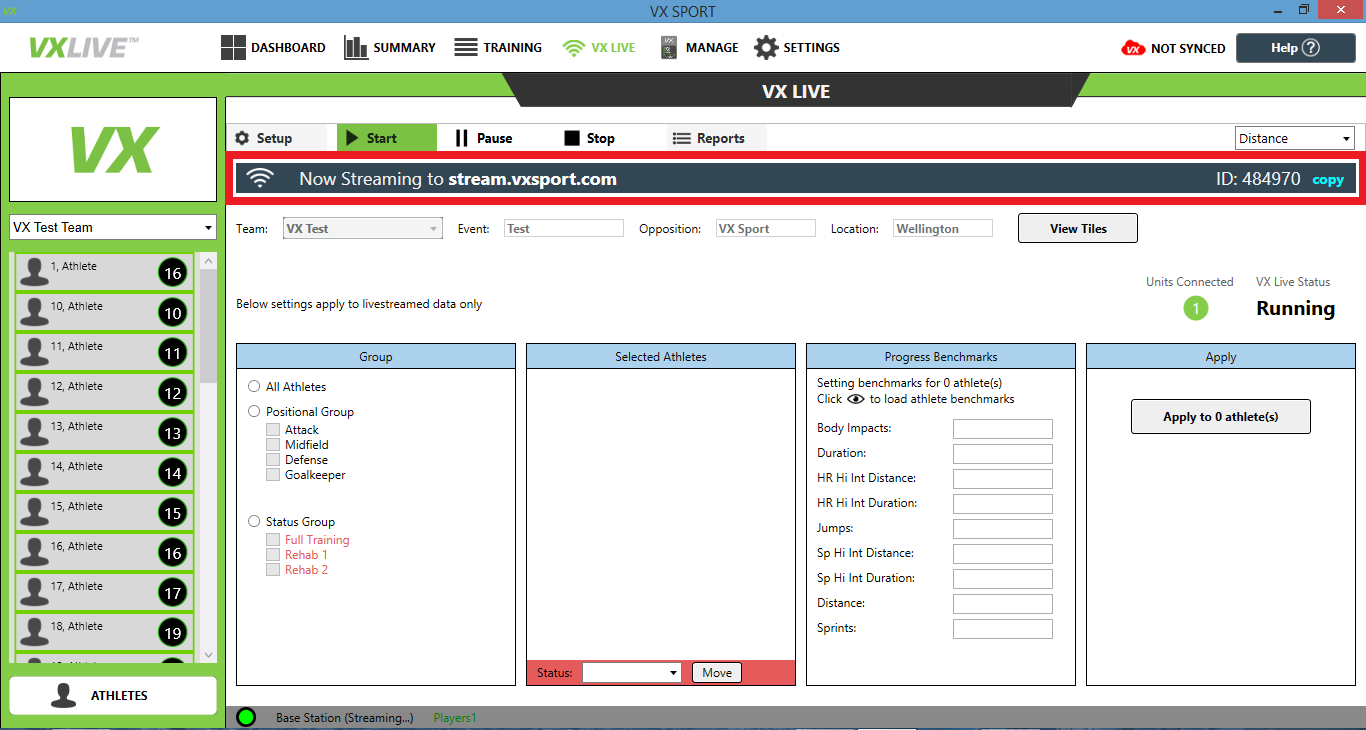Viewport: 1366px width, 730px height.
Task: Select the Status Group radio button
Action: click(254, 521)
